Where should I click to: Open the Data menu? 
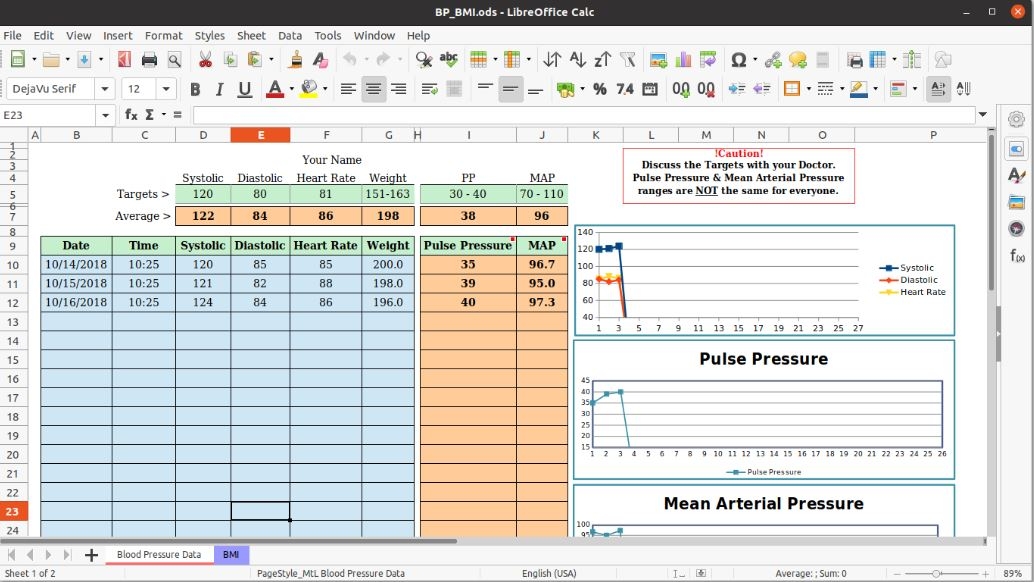(290, 35)
